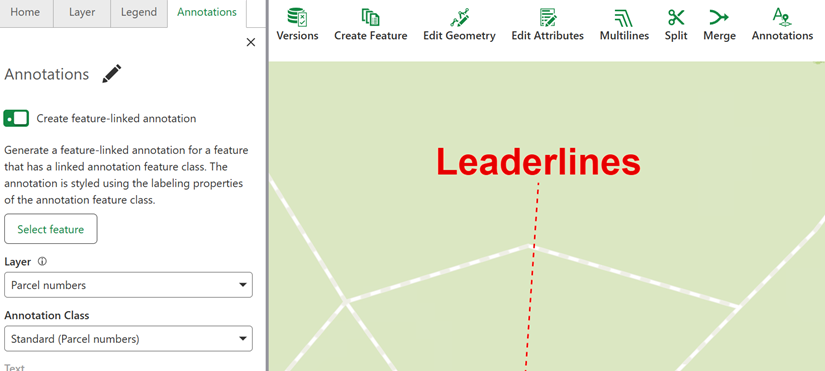This screenshot has height=371, width=825.
Task: Show the Layer info tooltip icon
Action: pos(42,262)
